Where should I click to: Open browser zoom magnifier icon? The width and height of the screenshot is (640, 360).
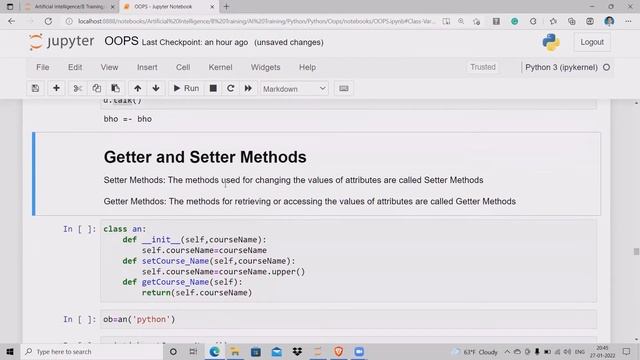click(461, 21)
